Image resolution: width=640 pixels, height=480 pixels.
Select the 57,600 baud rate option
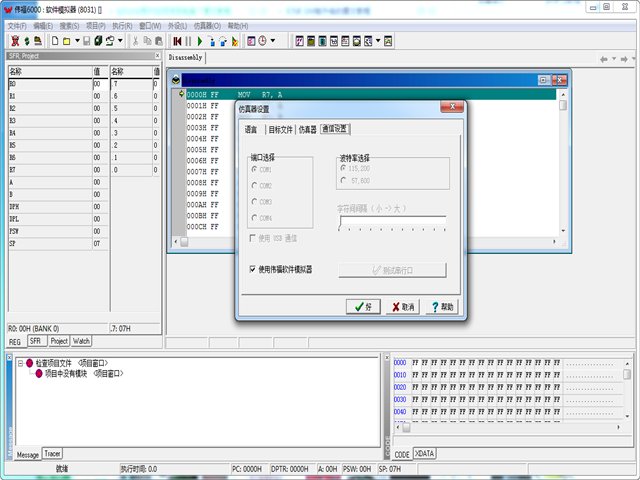pyautogui.click(x=343, y=181)
